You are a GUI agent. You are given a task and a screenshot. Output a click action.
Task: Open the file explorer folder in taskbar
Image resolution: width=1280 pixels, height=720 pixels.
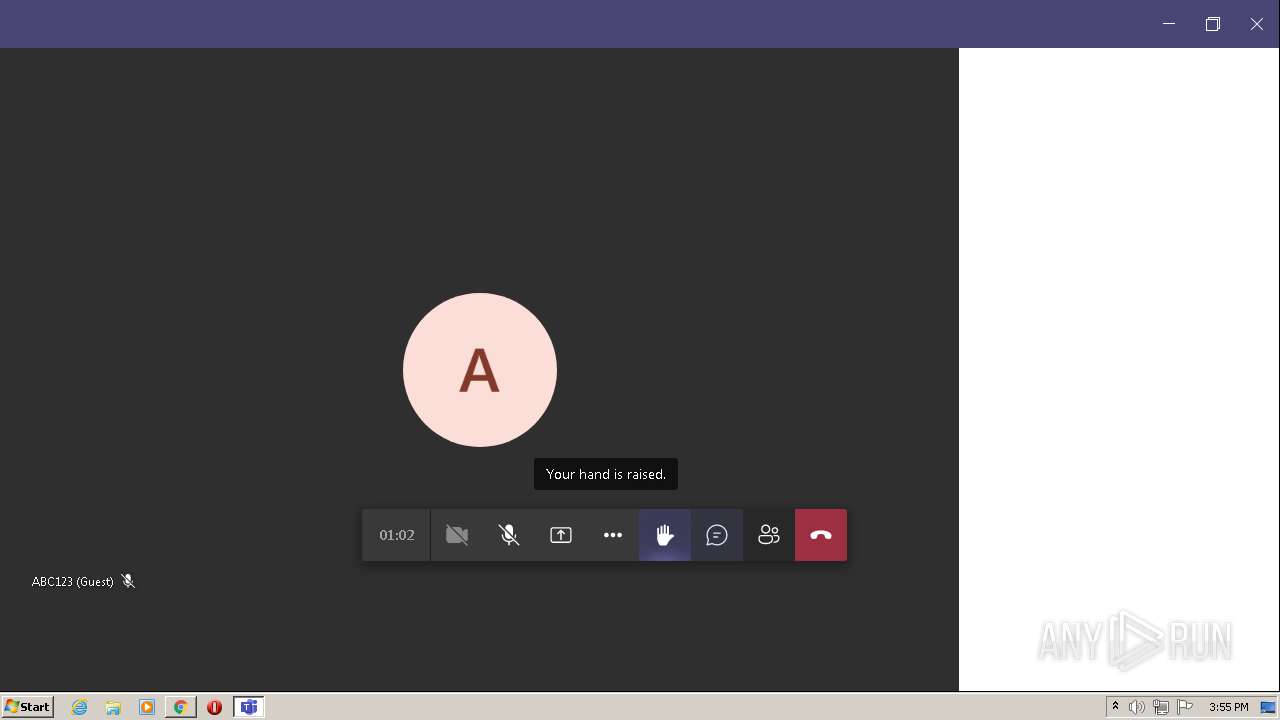click(113, 707)
